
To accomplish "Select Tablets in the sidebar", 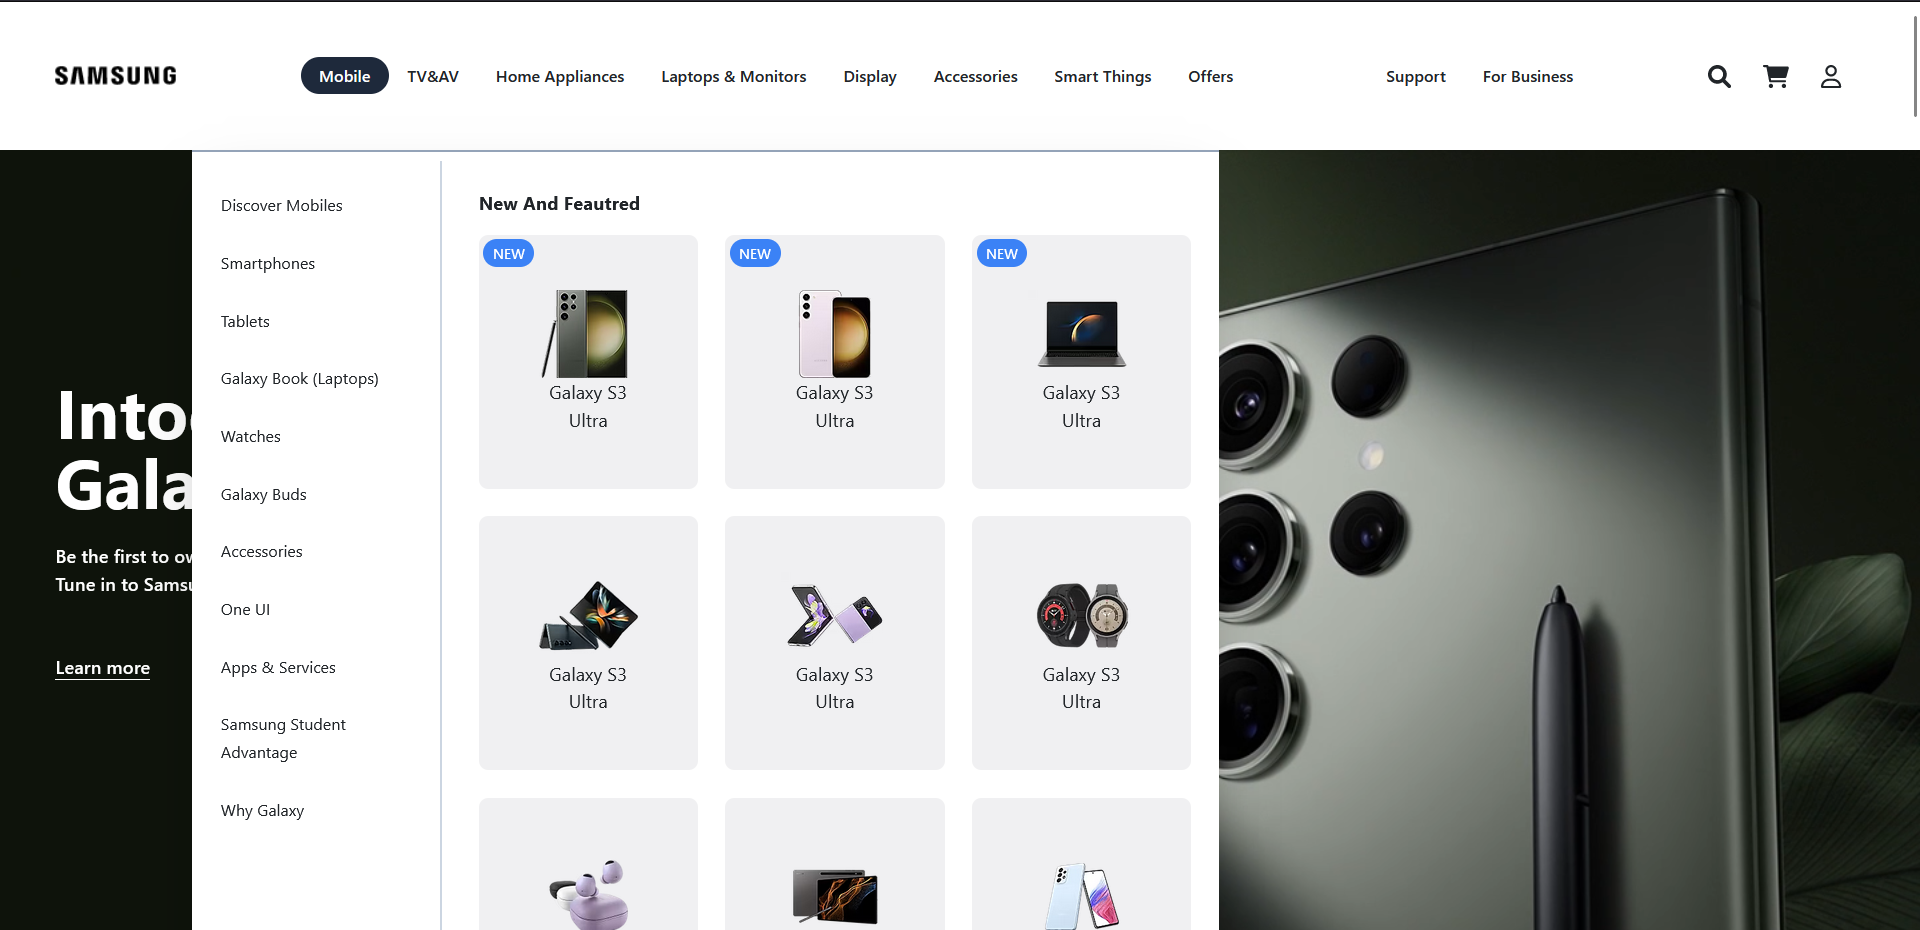I will pos(245,321).
